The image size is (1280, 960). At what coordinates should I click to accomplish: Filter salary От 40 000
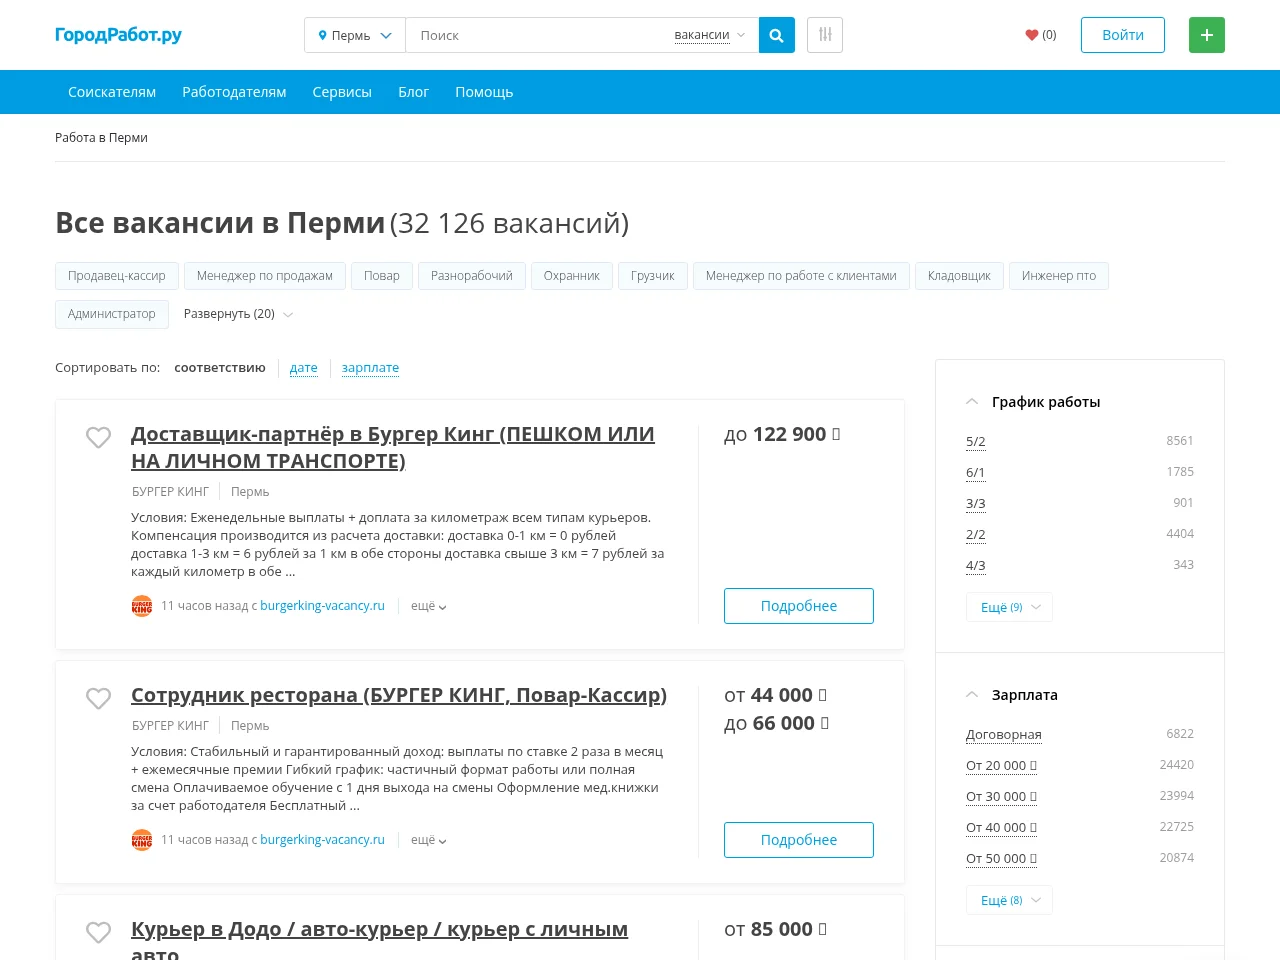click(x=1001, y=827)
